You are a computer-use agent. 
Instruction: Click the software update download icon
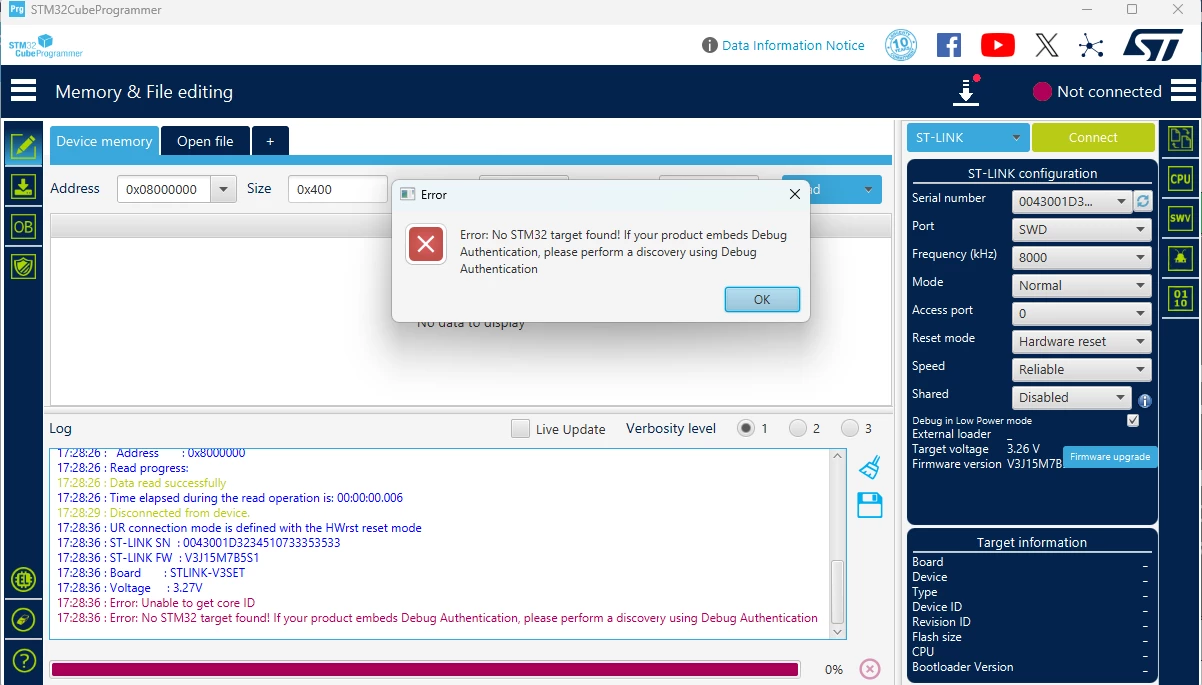[x=966, y=91]
